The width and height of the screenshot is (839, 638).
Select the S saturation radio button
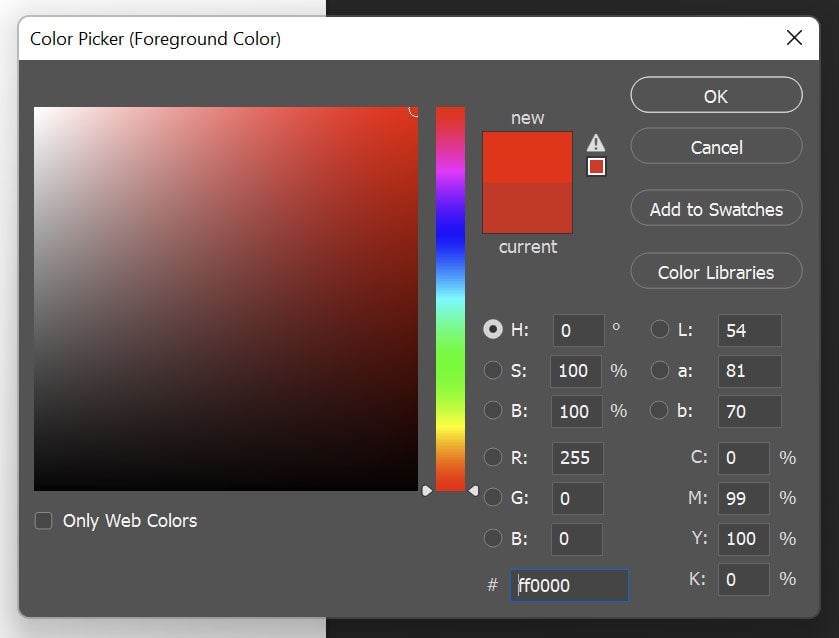(493, 370)
